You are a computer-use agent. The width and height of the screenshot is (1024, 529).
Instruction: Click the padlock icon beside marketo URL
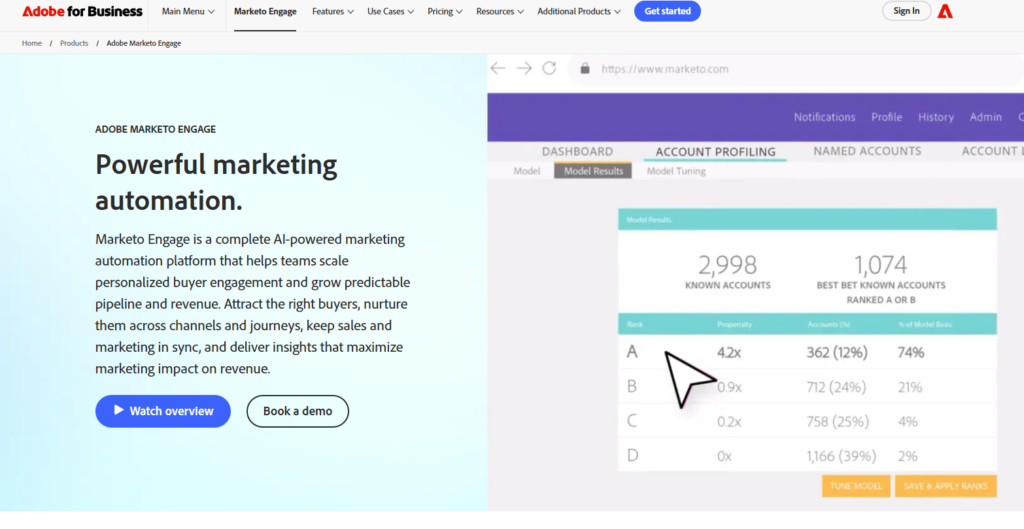click(x=584, y=69)
